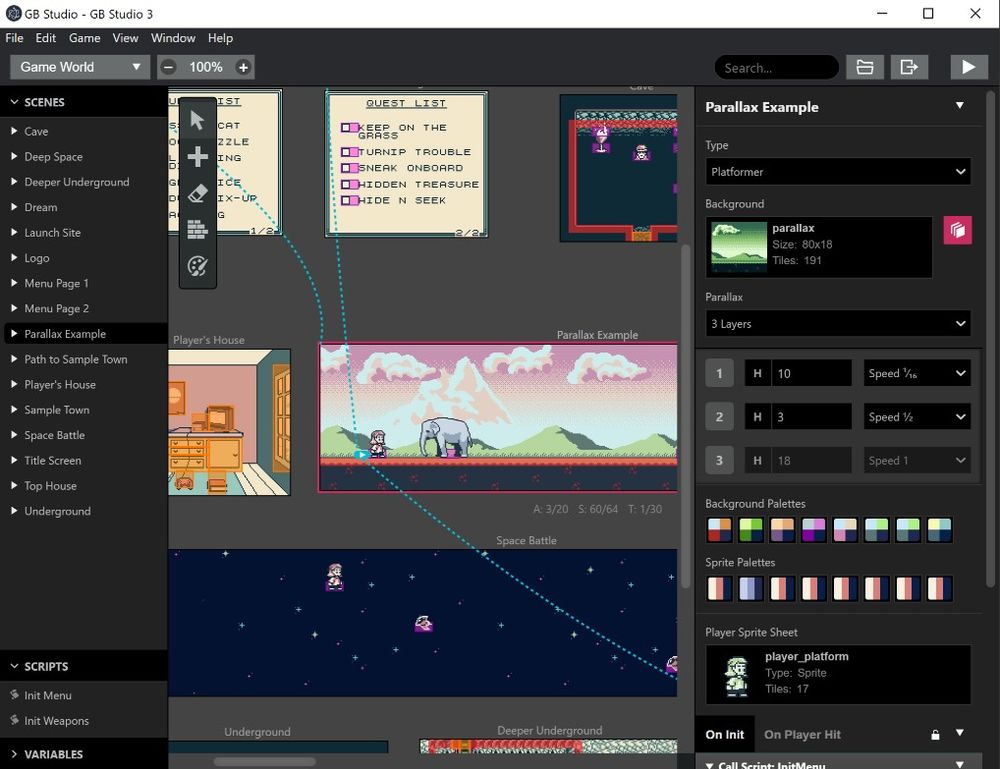Expand the Deep Space scene arrow
The width and height of the screenshot is (1000, 769).
pyautogui.click(x=14, y=156)
